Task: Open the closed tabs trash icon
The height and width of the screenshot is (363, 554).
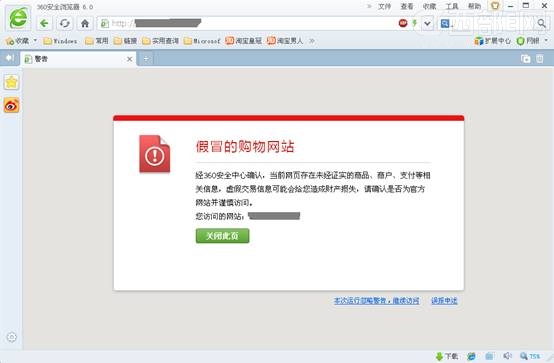Action: tap(540, 59)
